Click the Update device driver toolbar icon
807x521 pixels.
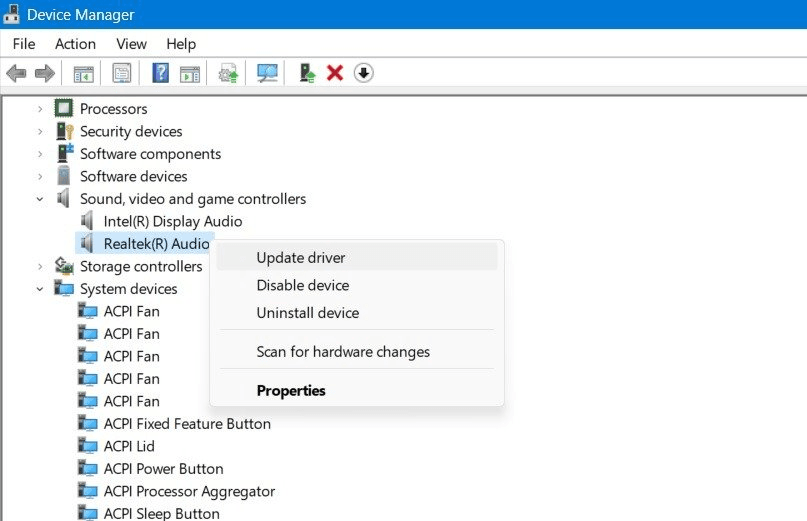click(228, 74)
